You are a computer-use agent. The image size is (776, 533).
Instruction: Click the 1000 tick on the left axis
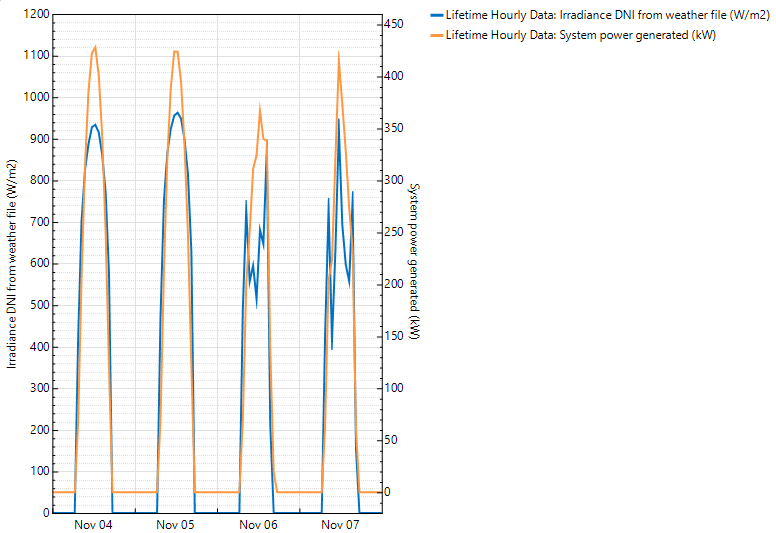(x=34, y=98)
